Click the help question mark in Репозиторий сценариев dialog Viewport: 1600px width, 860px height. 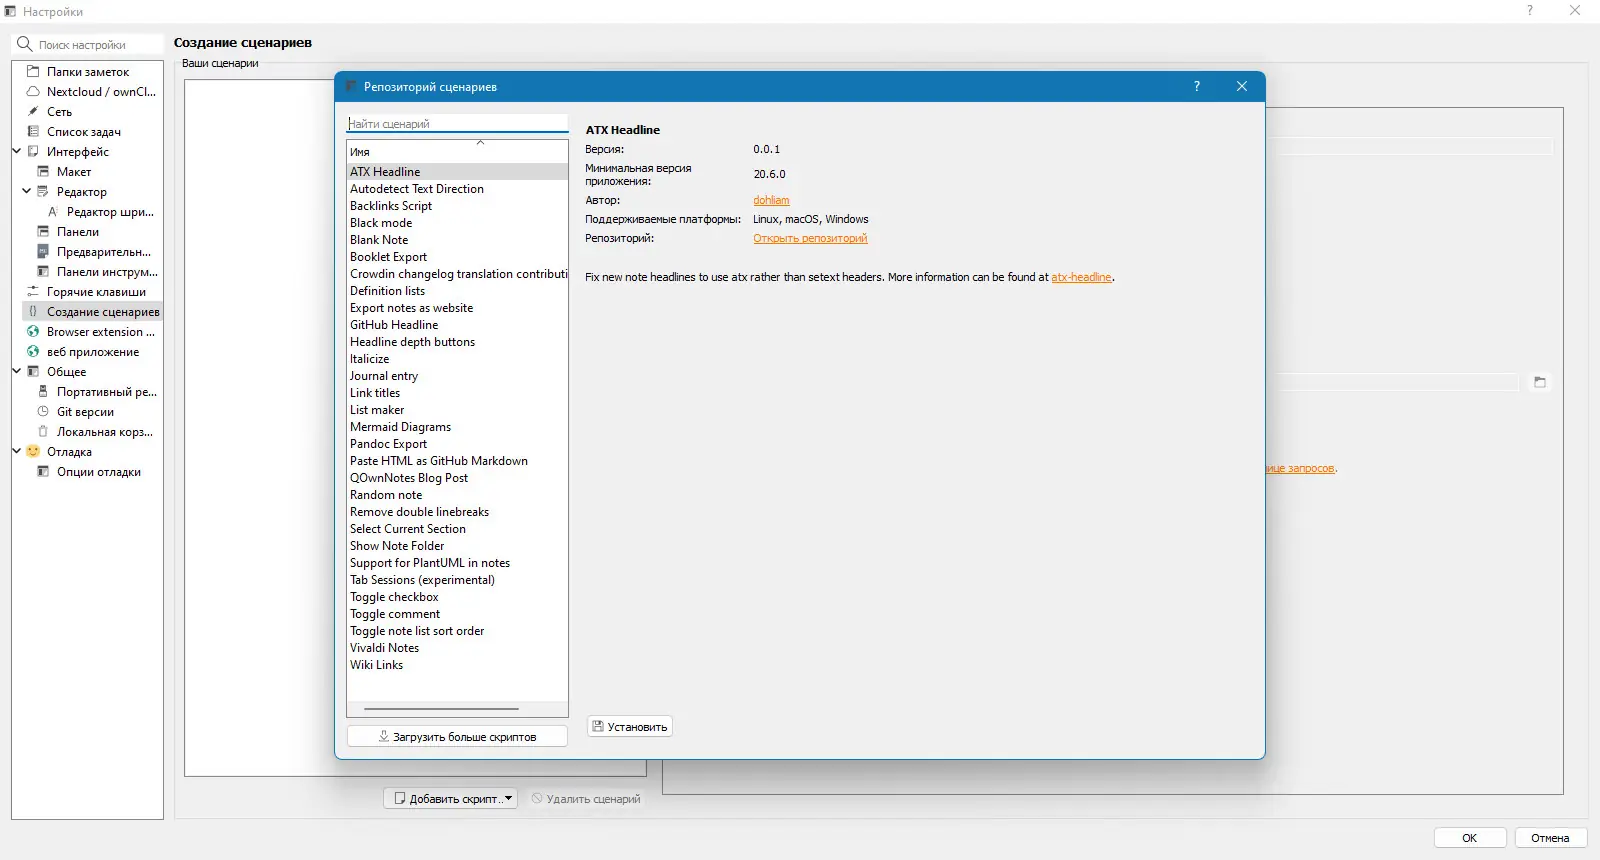1196,87
